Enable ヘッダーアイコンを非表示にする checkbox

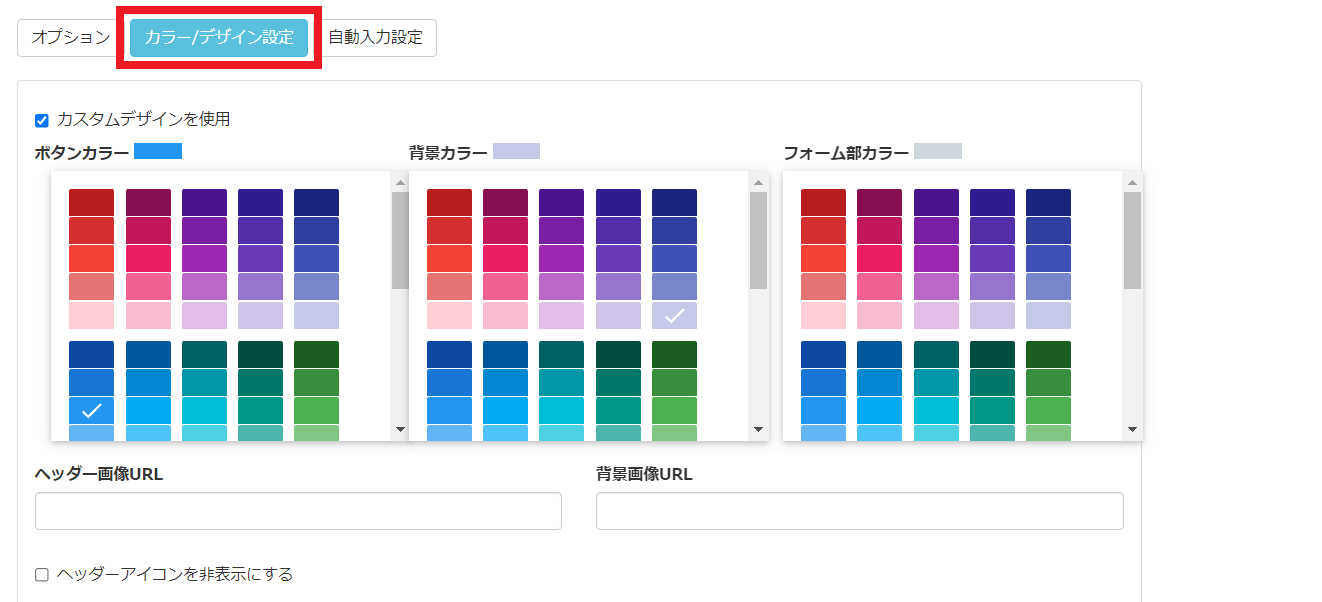(42, 575)
